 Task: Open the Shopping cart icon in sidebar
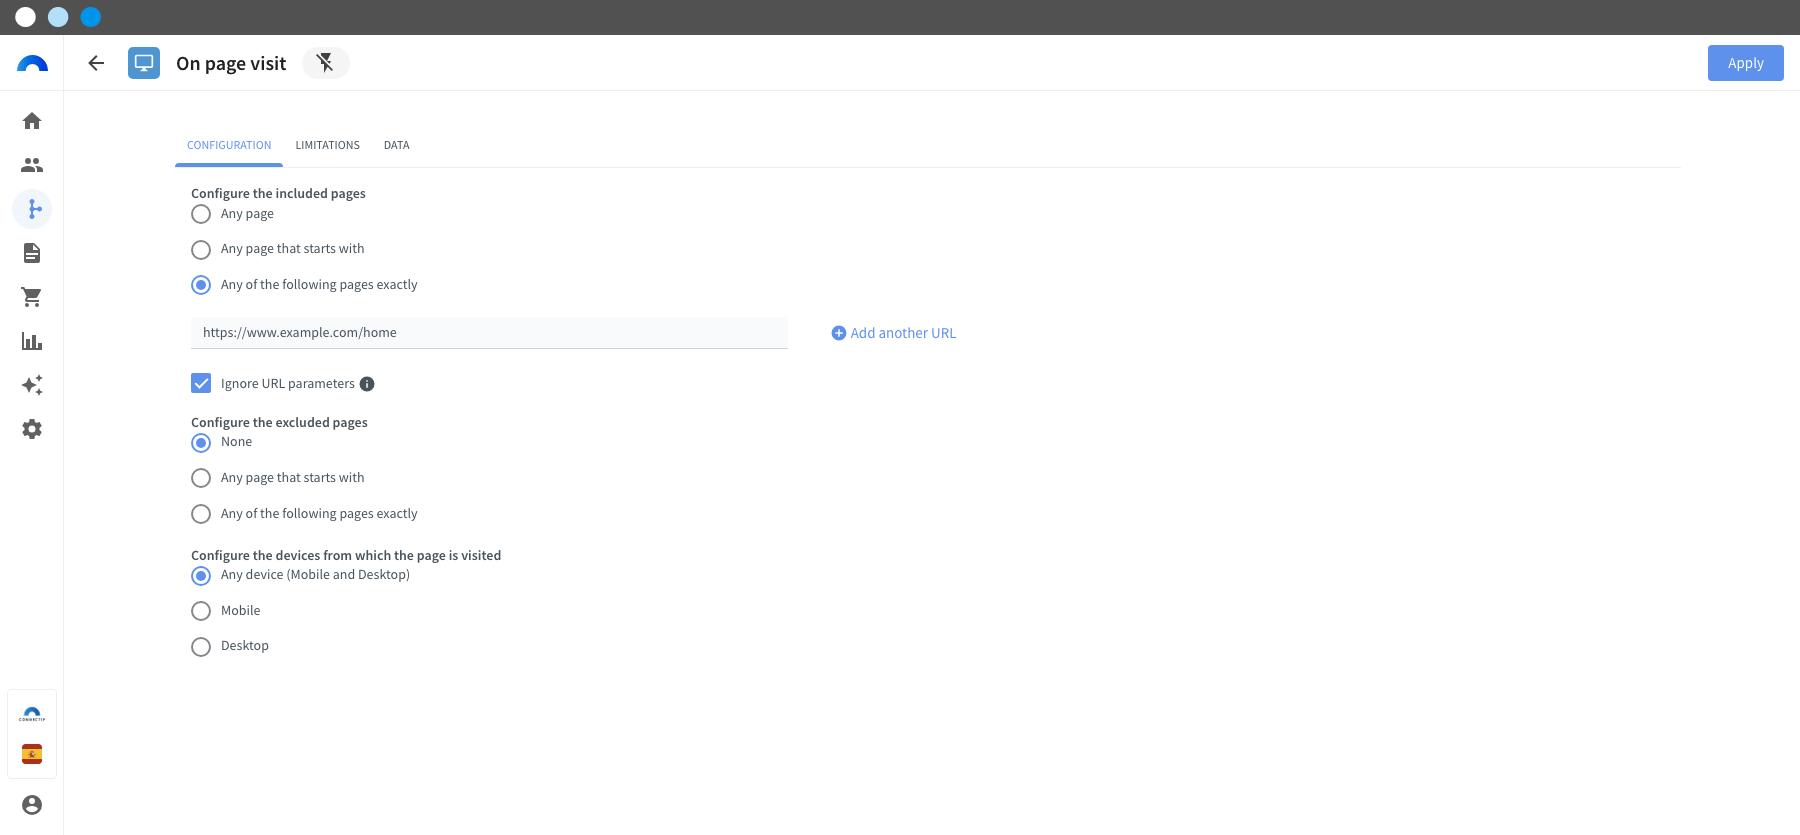coord(32,297)
